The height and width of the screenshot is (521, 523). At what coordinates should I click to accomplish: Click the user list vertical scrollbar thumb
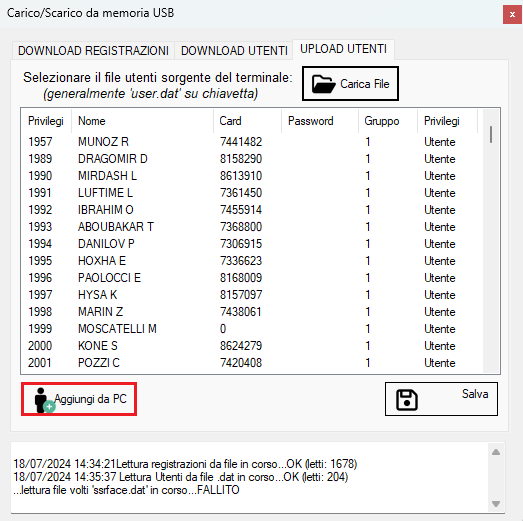click(x=491, y=134)
